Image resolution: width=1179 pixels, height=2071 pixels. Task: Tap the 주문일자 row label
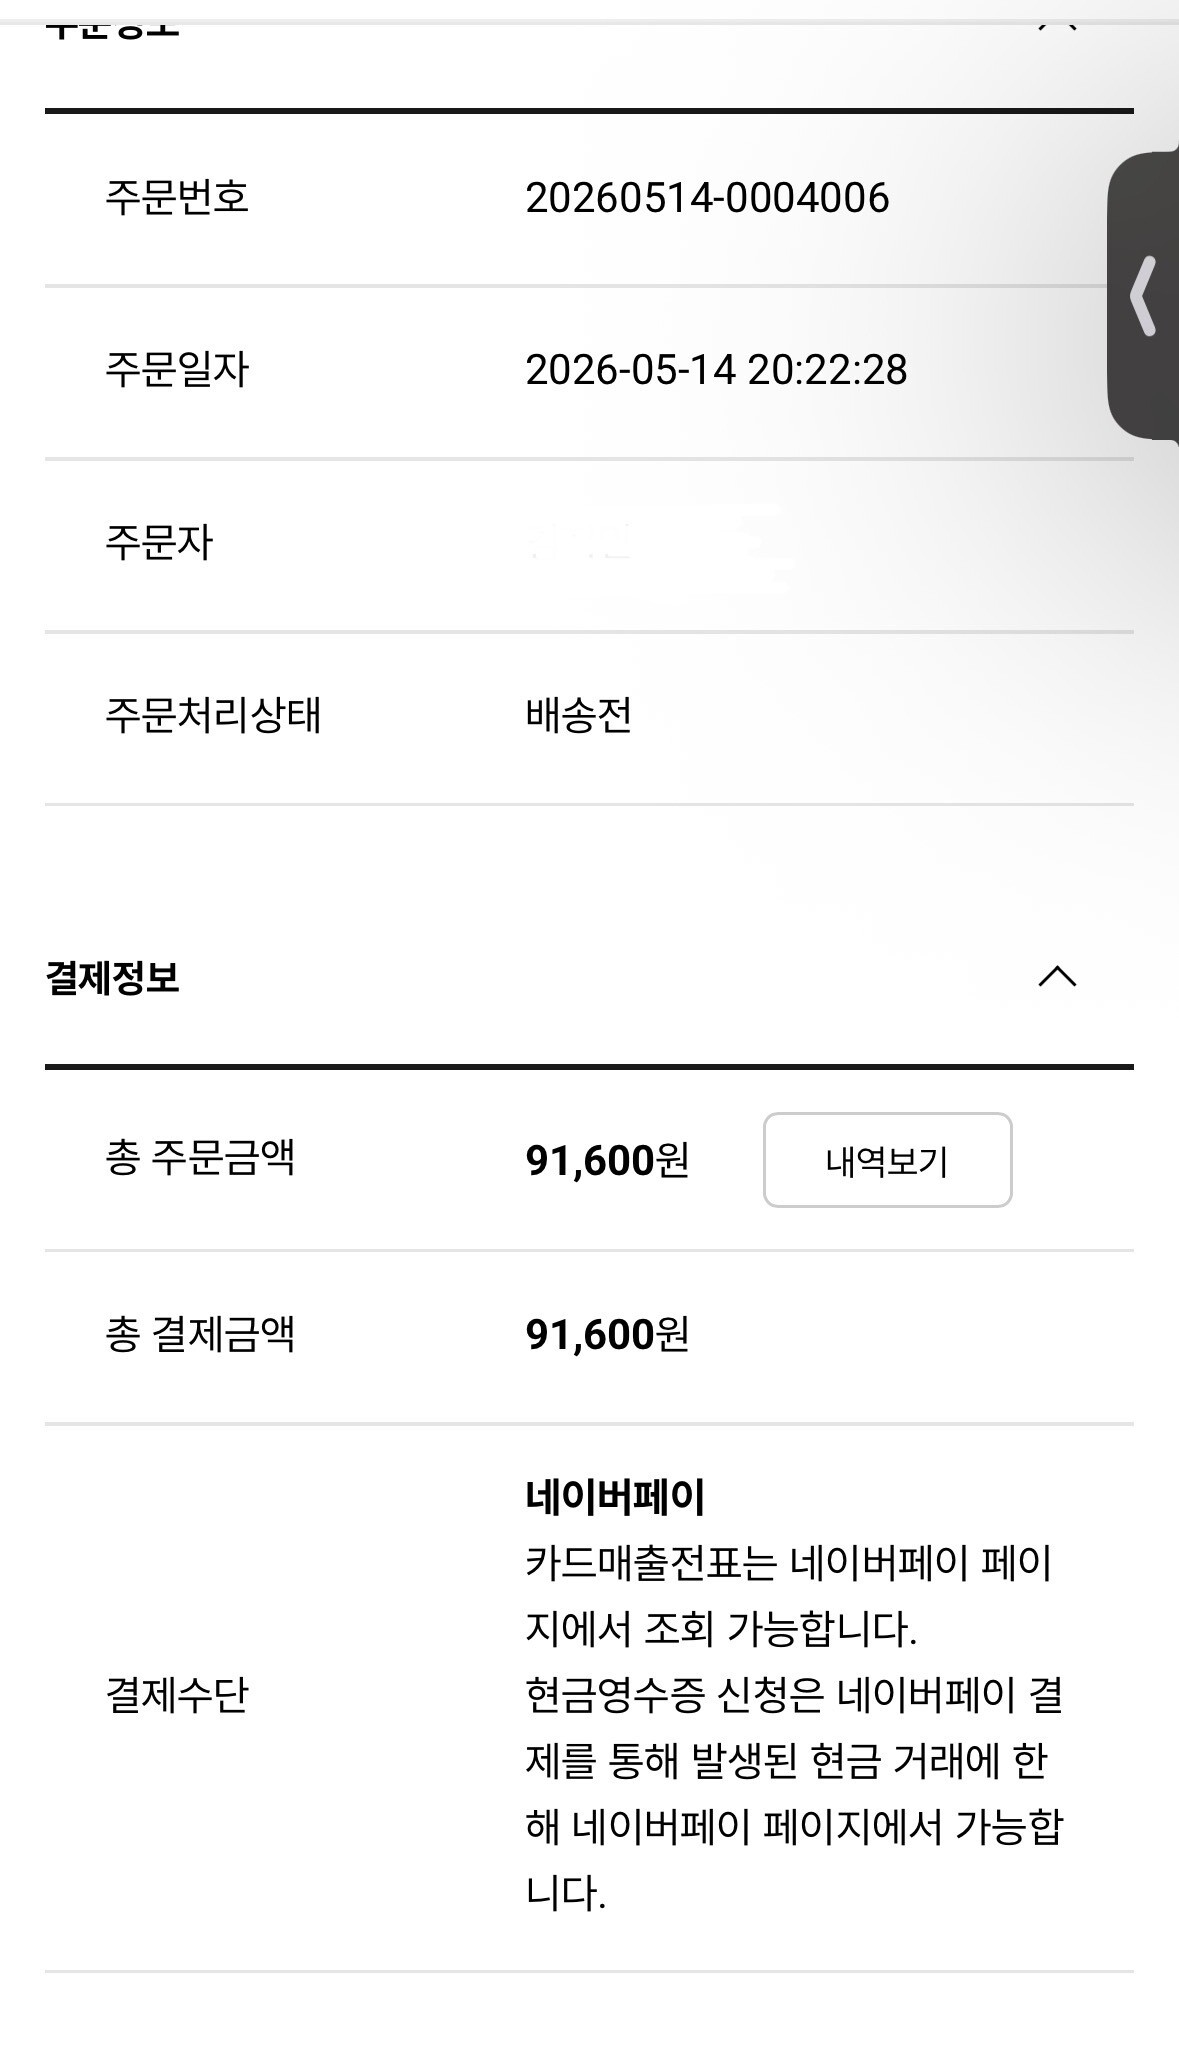177,370
